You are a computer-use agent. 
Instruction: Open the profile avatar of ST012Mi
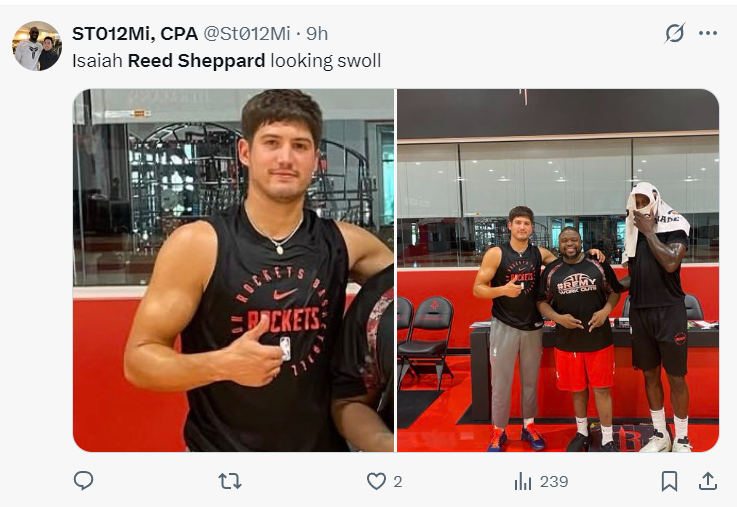click(x=37, y=46)
